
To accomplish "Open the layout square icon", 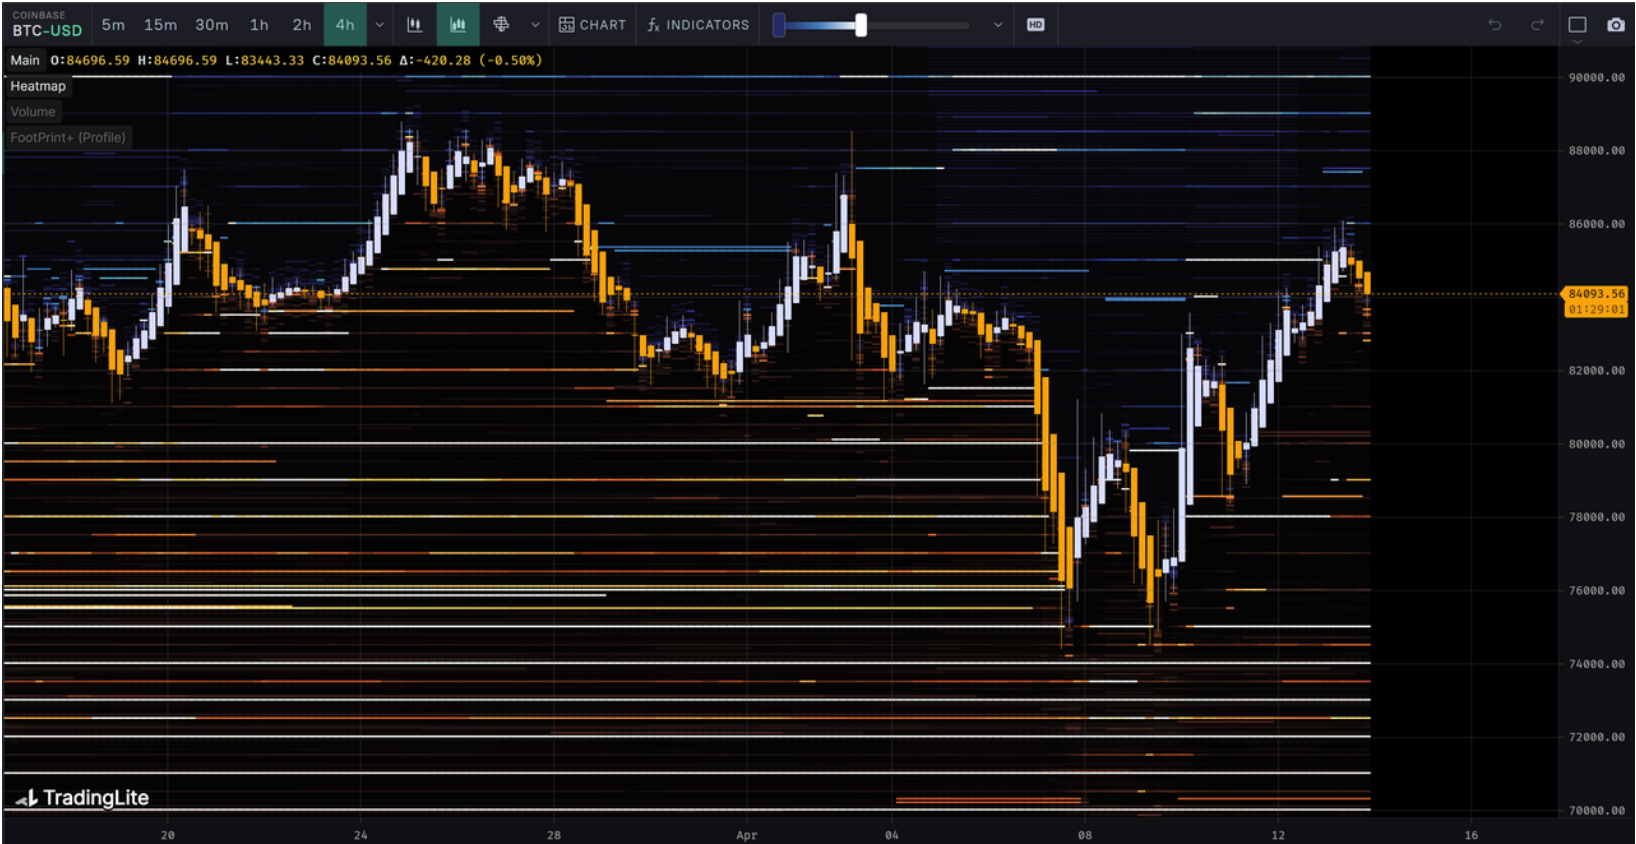I will coord(1577,25).
